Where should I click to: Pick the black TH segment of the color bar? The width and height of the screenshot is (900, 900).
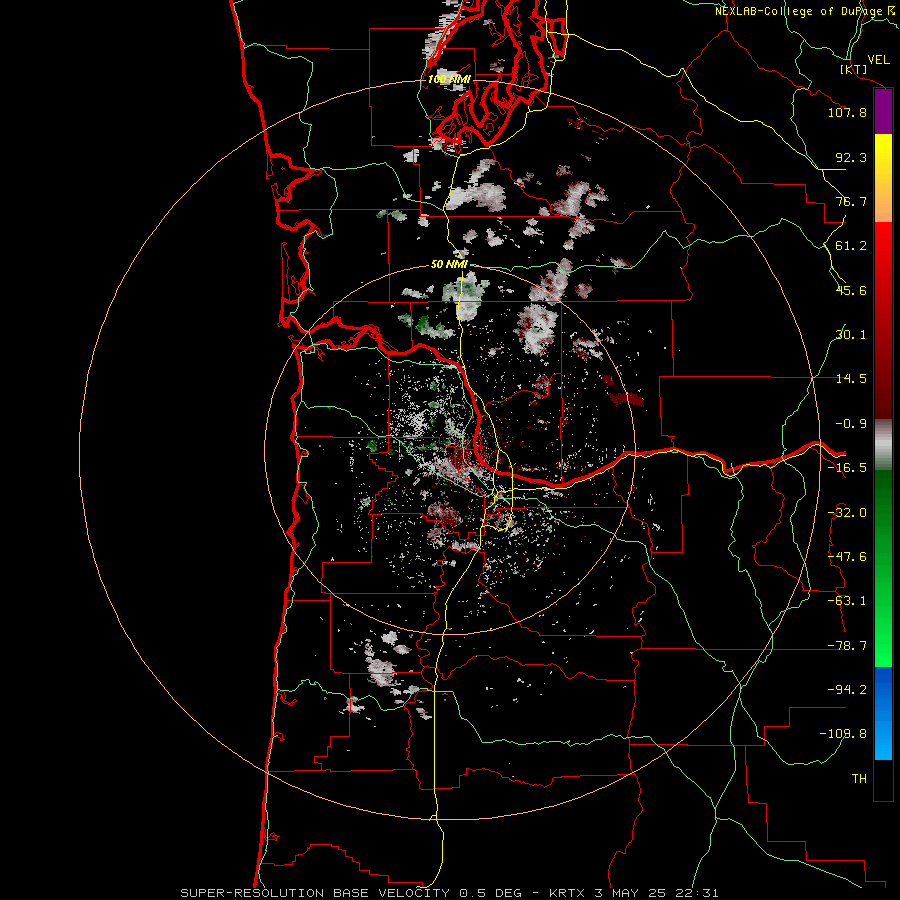click(883, 779)
